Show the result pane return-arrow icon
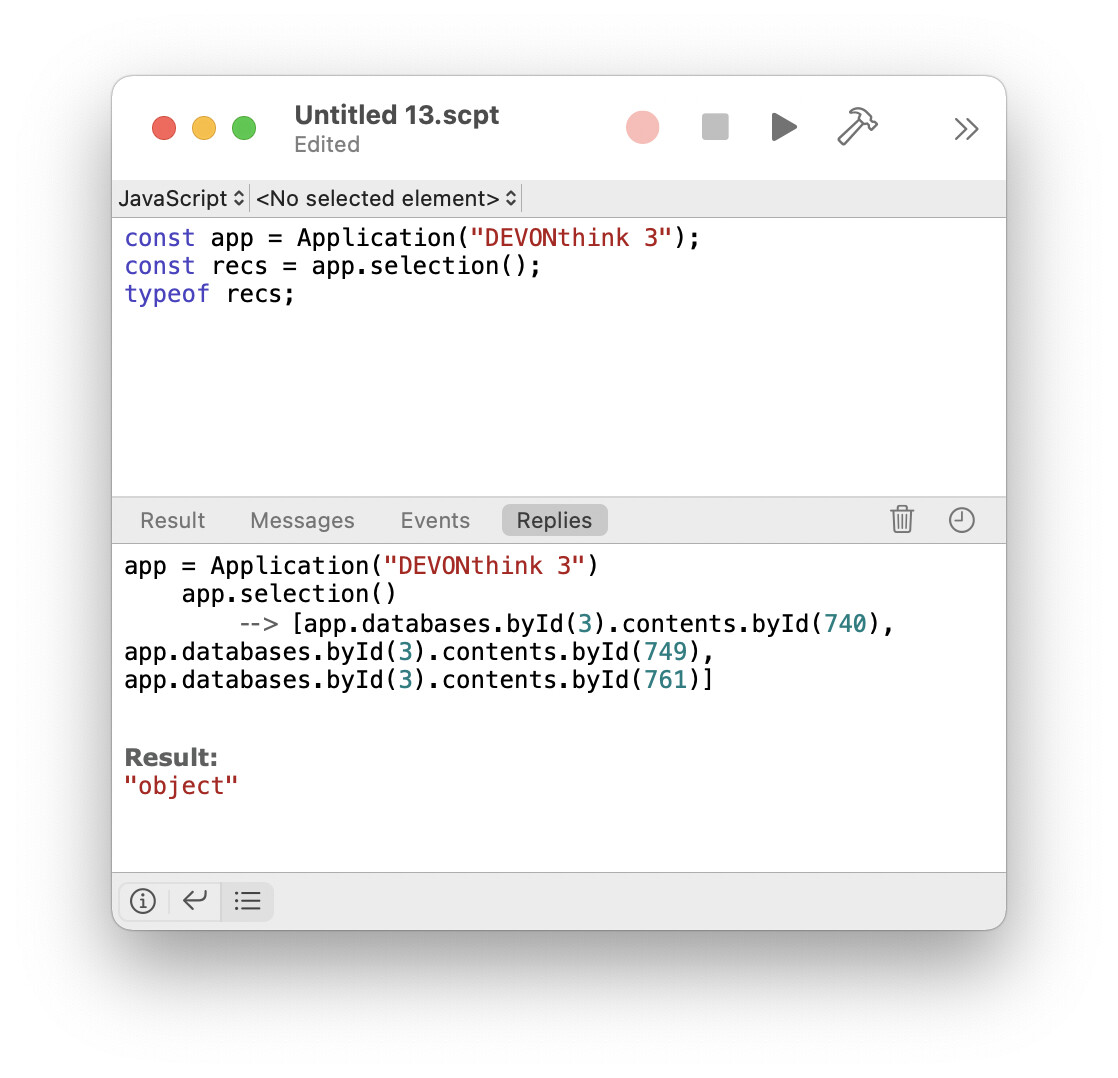The image size is (1118, 1078). pos(195,901)
